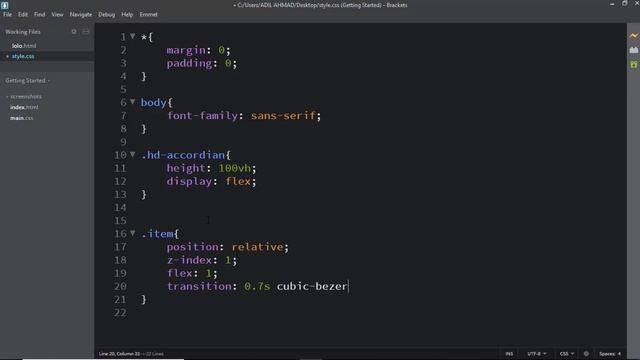Open the Edit menu

pos(23,14)
